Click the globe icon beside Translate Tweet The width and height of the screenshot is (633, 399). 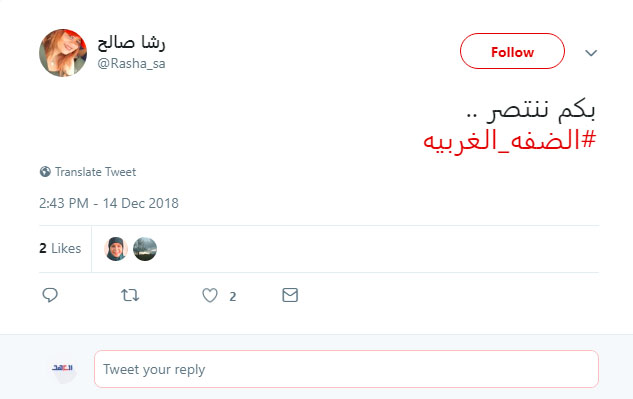45,172
